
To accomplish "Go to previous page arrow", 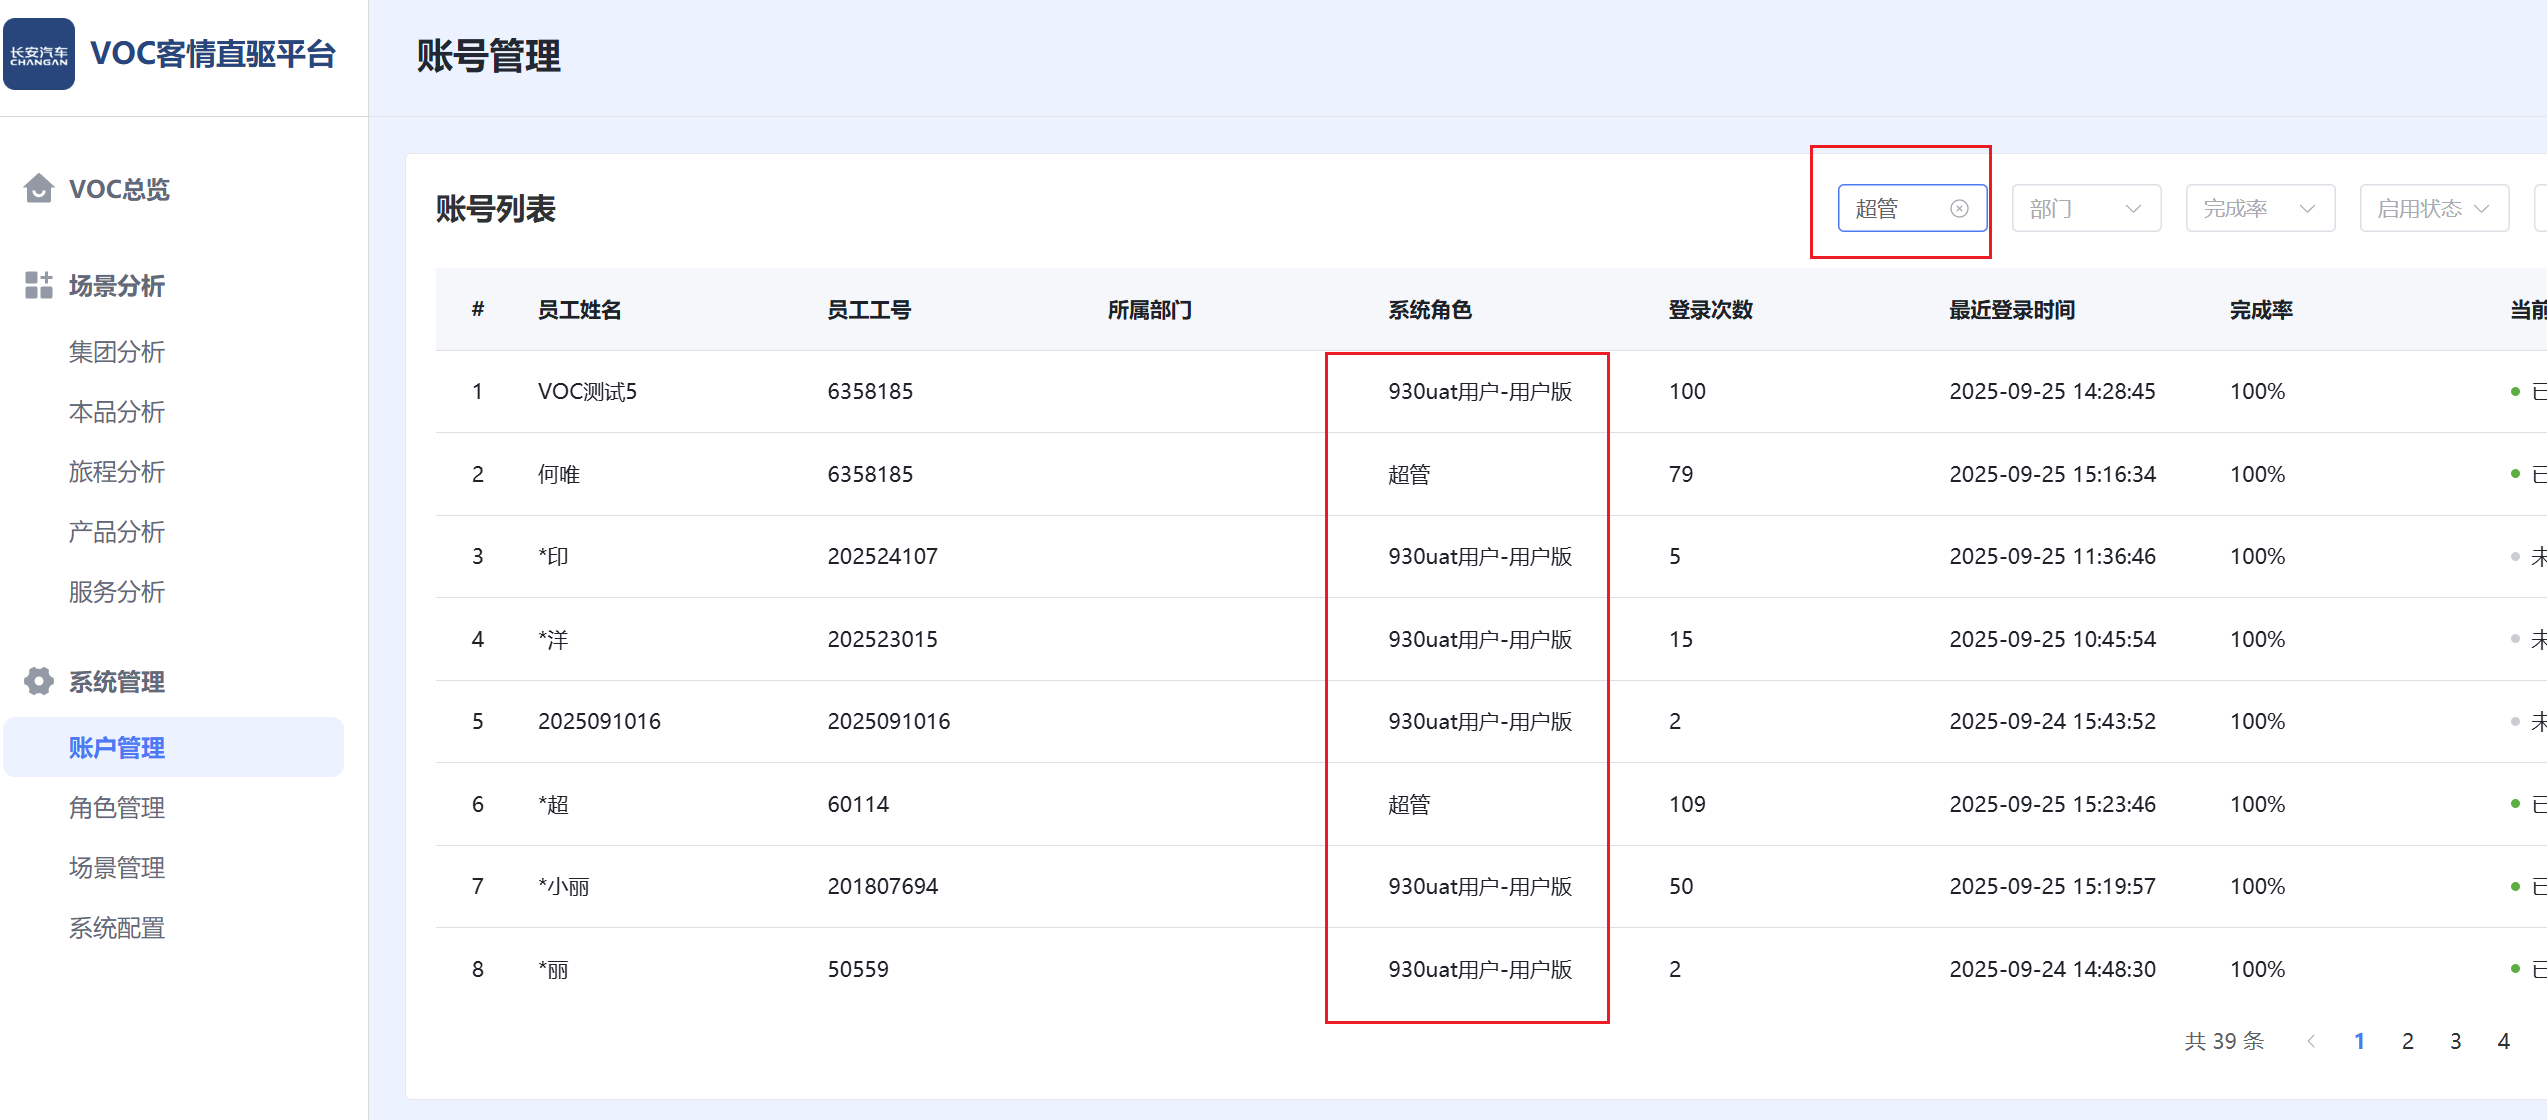I will click(2311, 1041).
